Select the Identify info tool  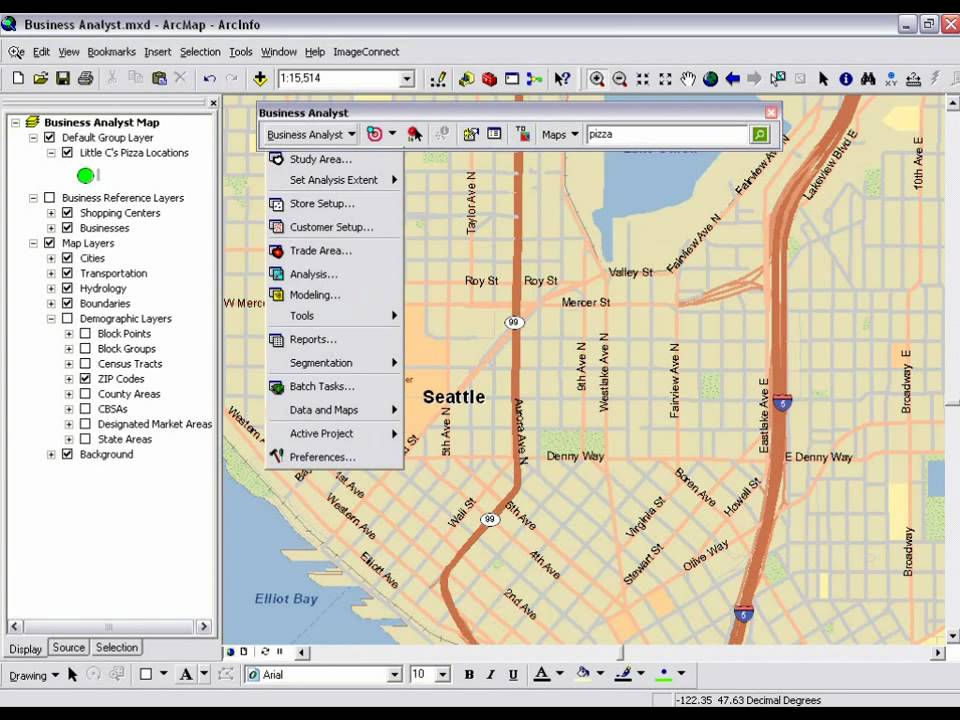coord(846,79)
